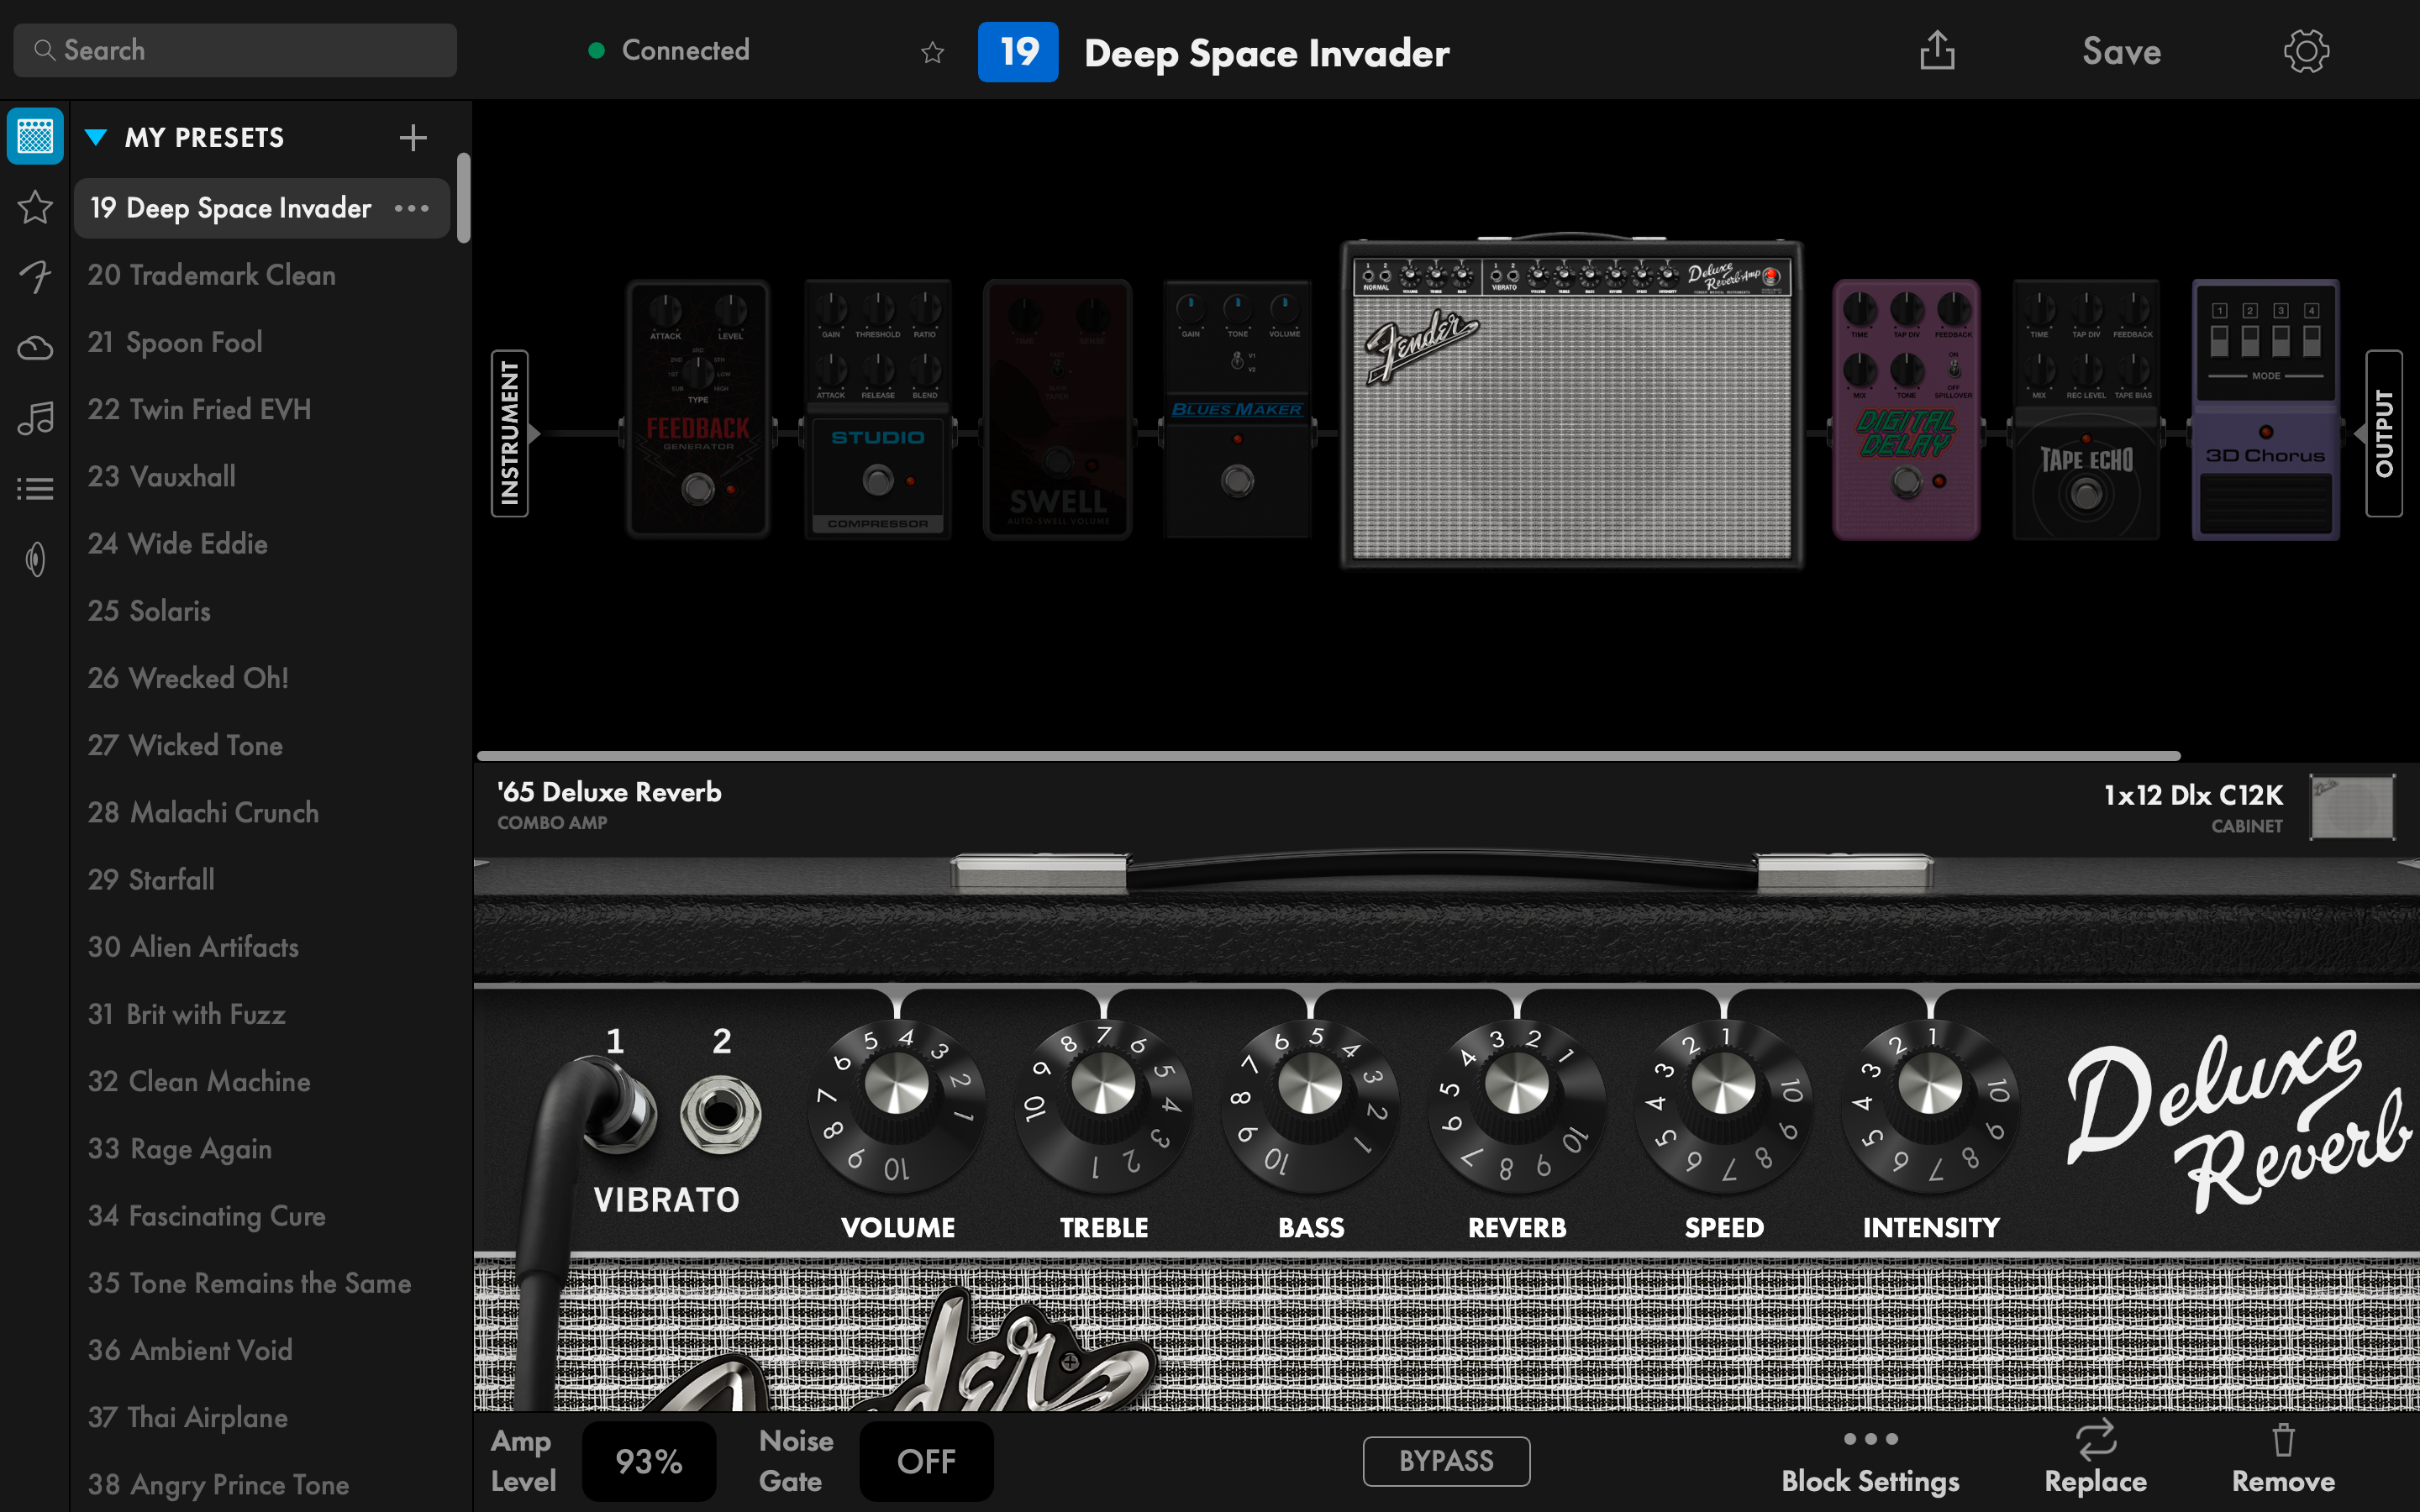Open the Fender logo tab in sidebar
2420x1512 pixels.
[35, 277]
